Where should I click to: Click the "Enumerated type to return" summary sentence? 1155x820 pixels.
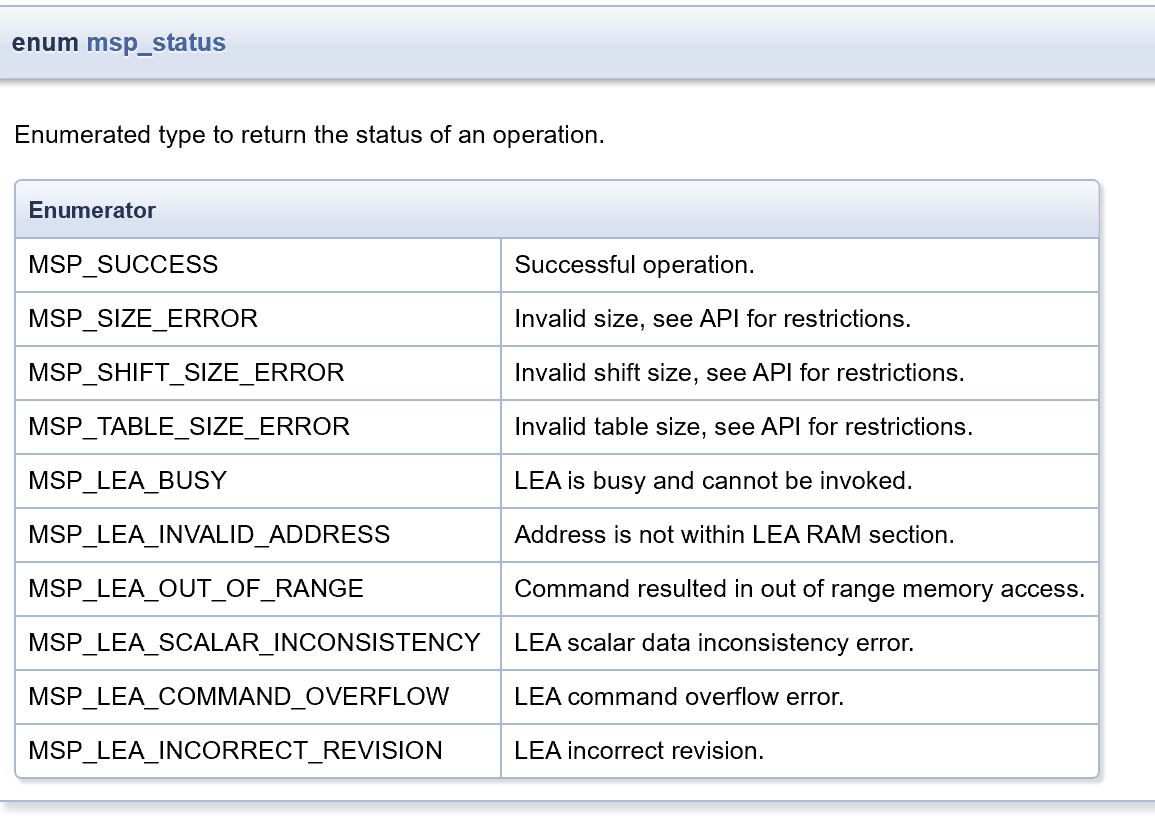[309, 135]
